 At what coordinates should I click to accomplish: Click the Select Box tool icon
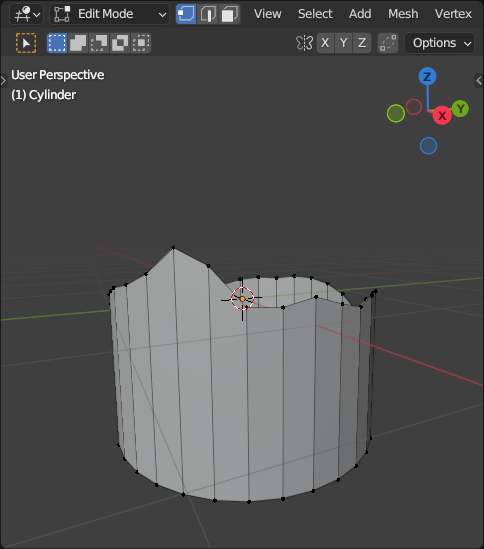[26, 43]
